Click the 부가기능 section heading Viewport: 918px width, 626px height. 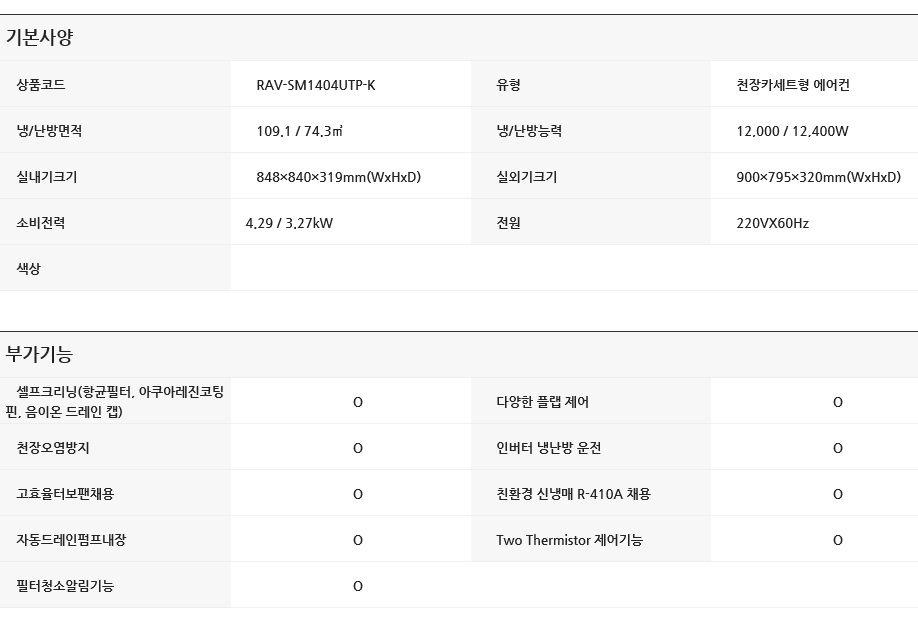coord(40,354)
